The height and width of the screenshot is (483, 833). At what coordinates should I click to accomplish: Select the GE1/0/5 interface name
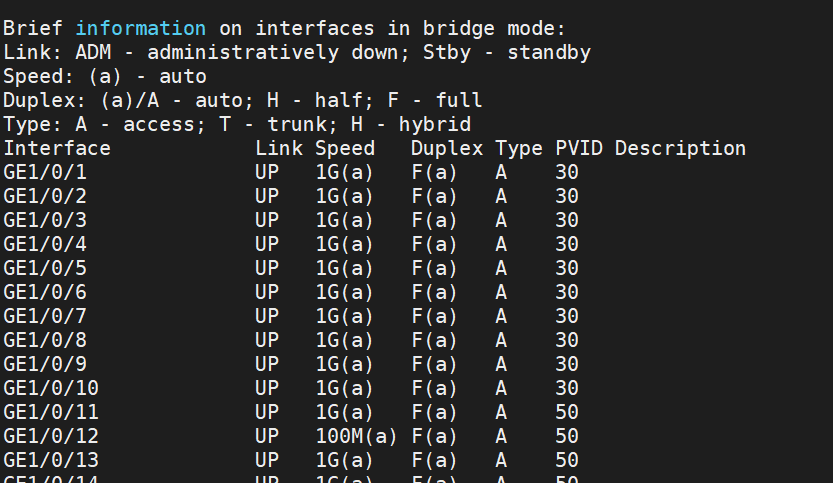click(x=45, y=268)
